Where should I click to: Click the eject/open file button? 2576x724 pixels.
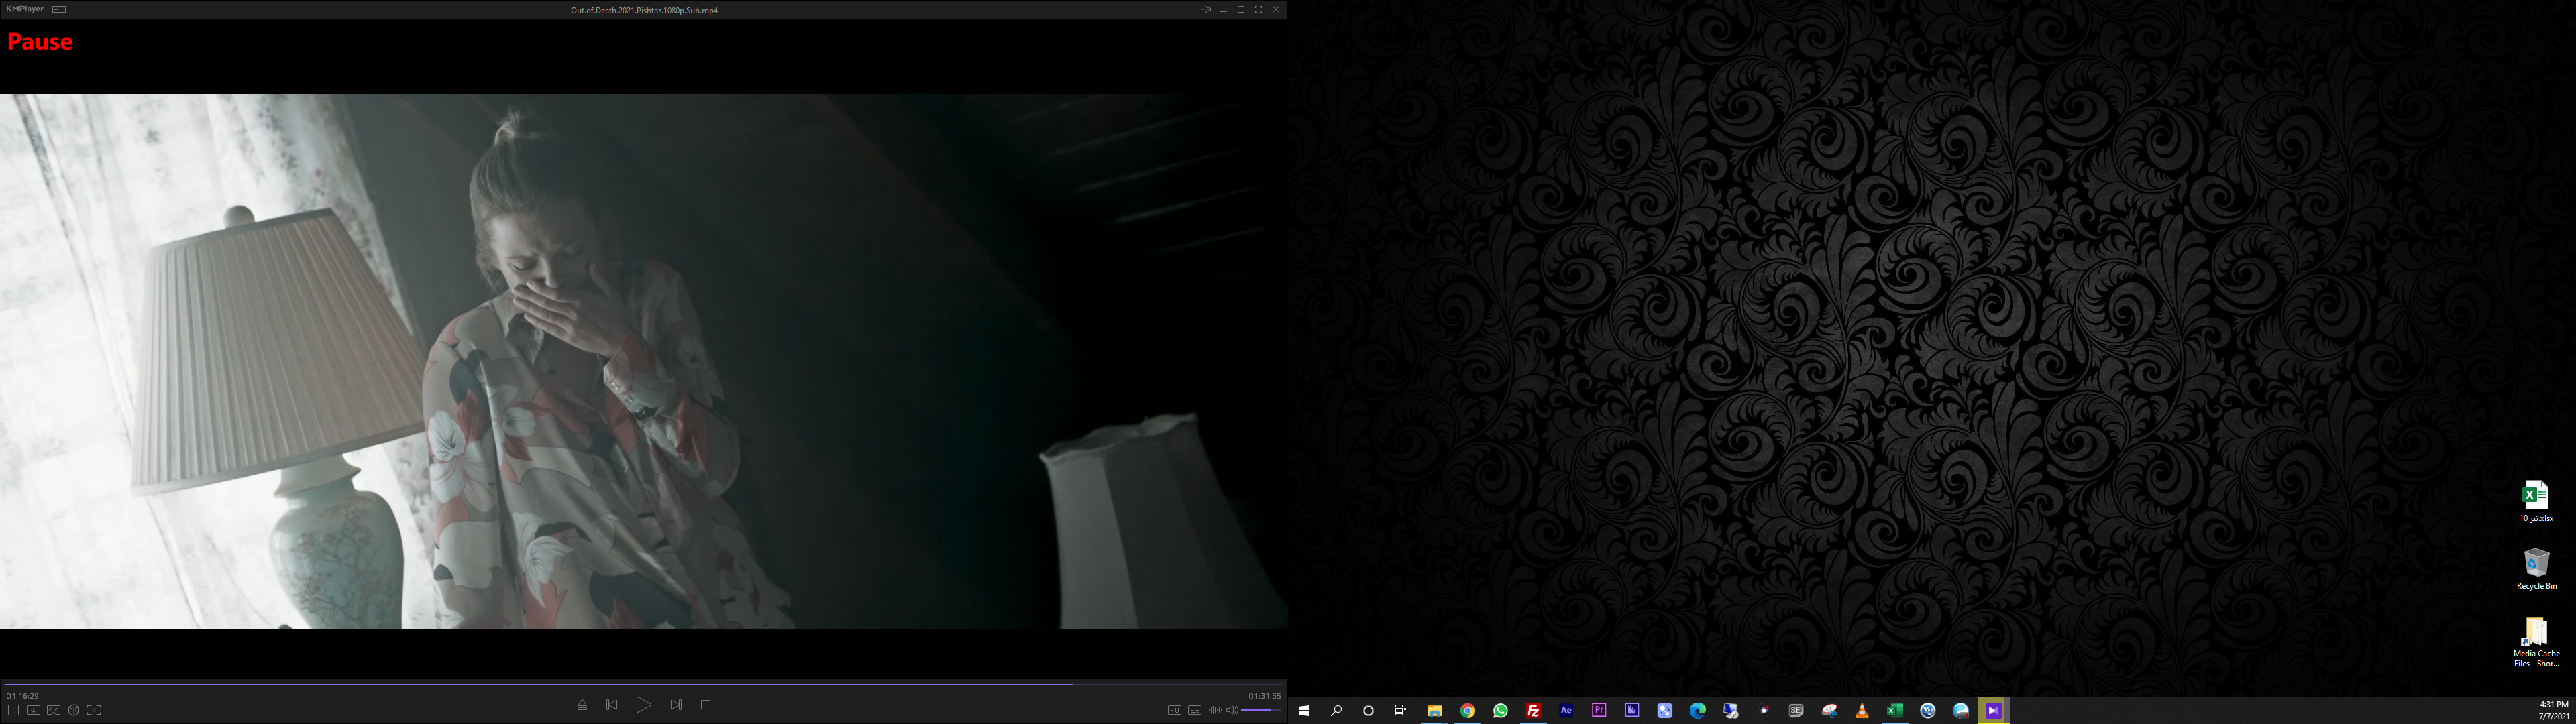582,705
